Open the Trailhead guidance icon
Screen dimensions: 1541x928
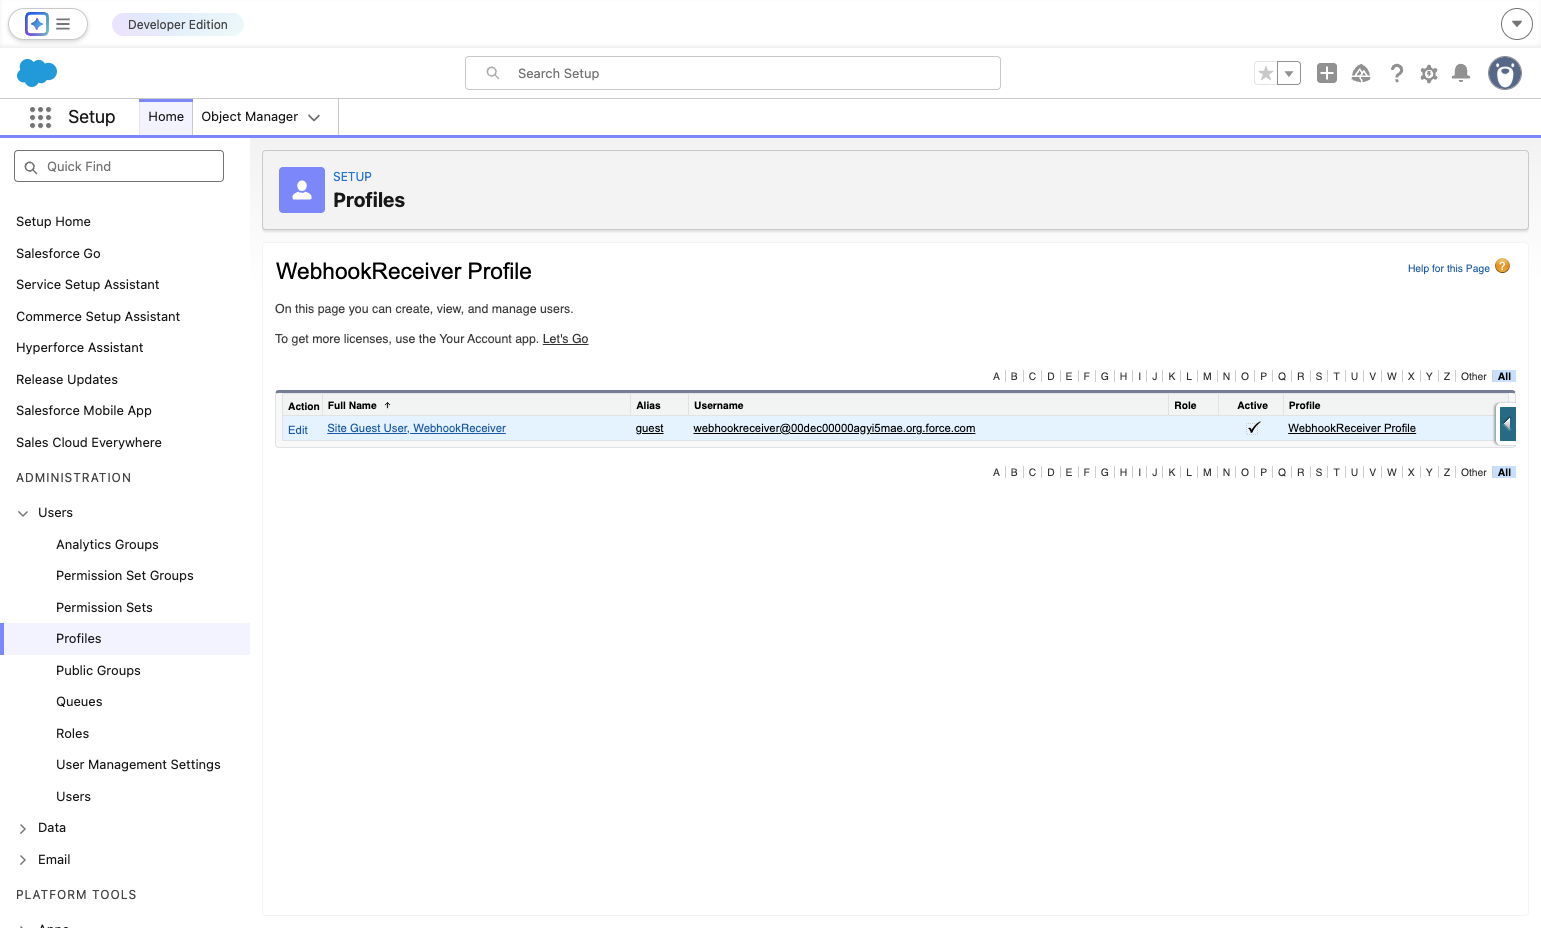[x=1361, y=73]
